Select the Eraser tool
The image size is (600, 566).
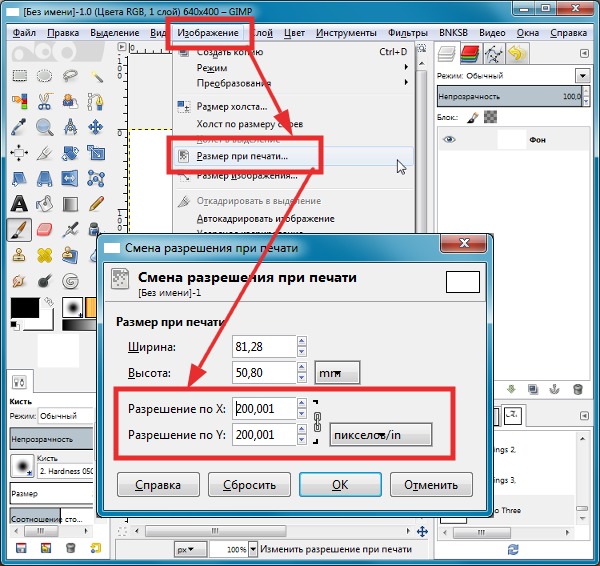click(x=44, y=230)
